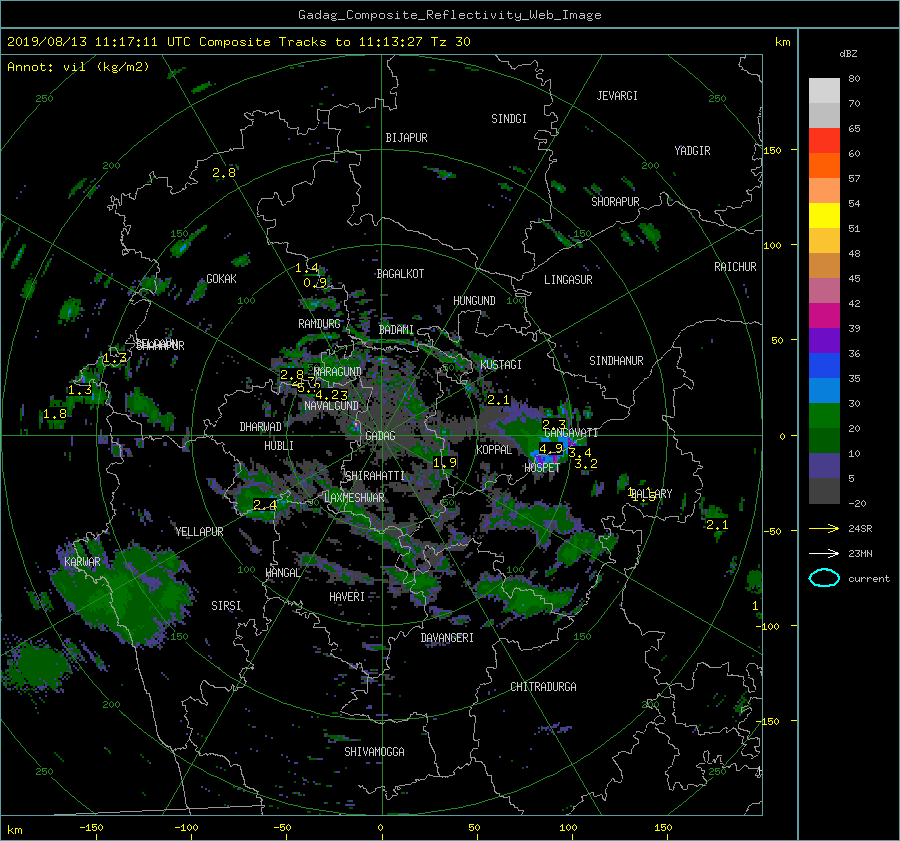The height and width of the screenshot is (841, 900).
Task: Click the RAMDURG city label
Action: [x=319, y=324]
